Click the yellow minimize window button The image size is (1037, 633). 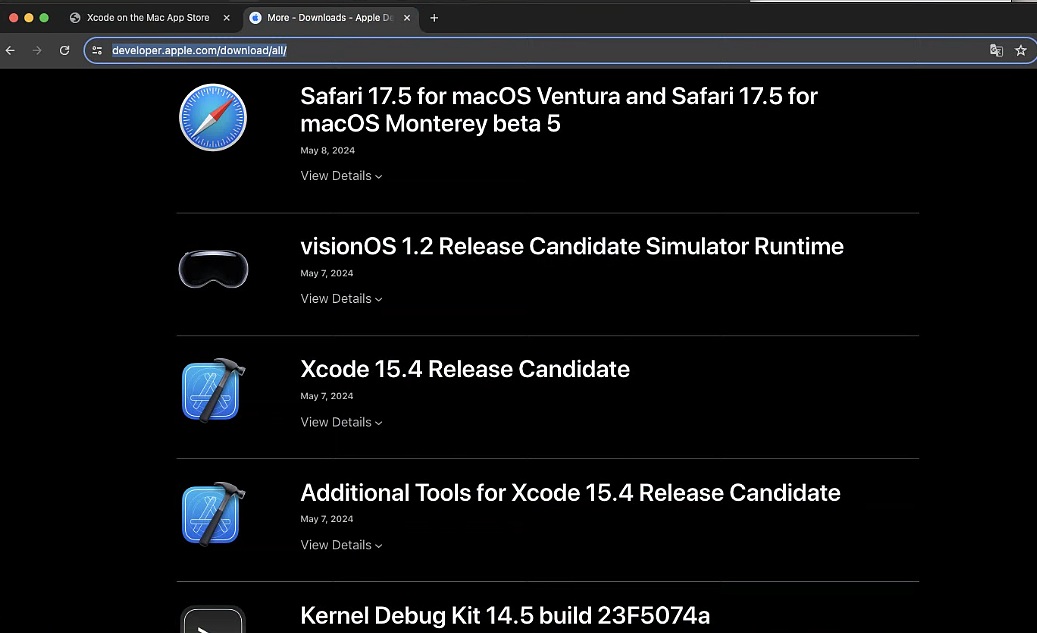tap(28, 18)
